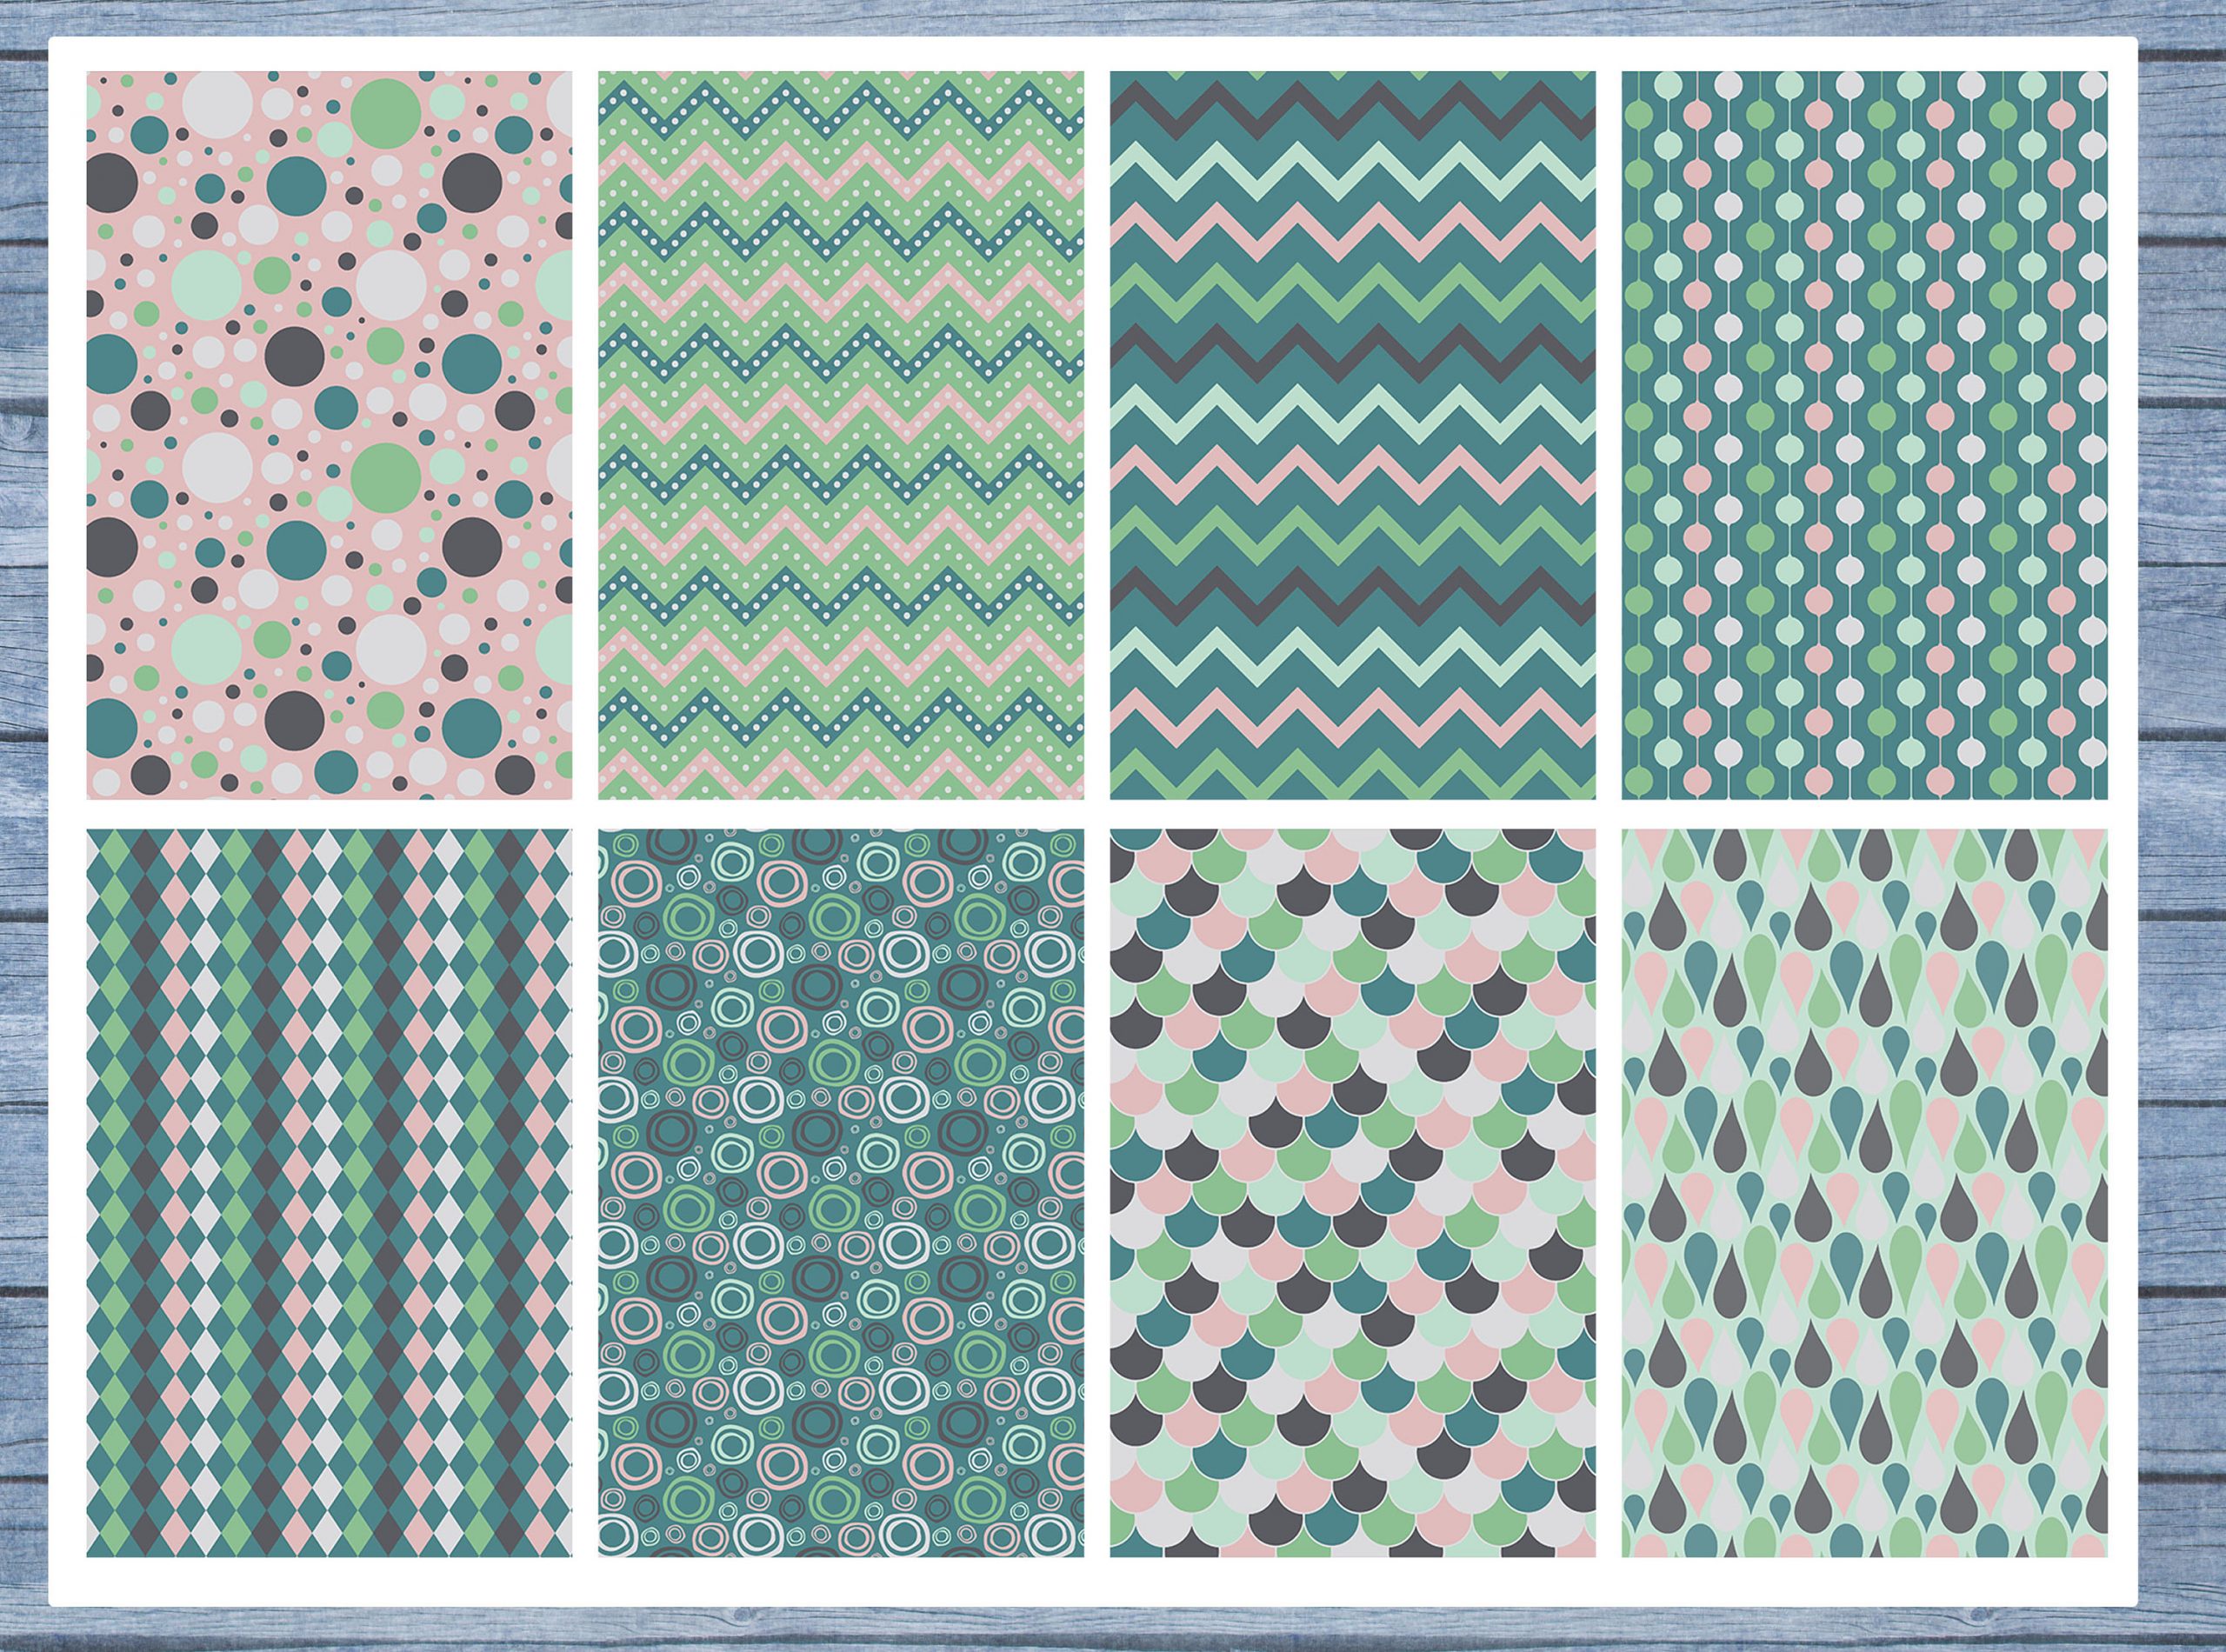
Task: Open the teal zigzag chevron pattern
Action: (x=1352, y=435)
